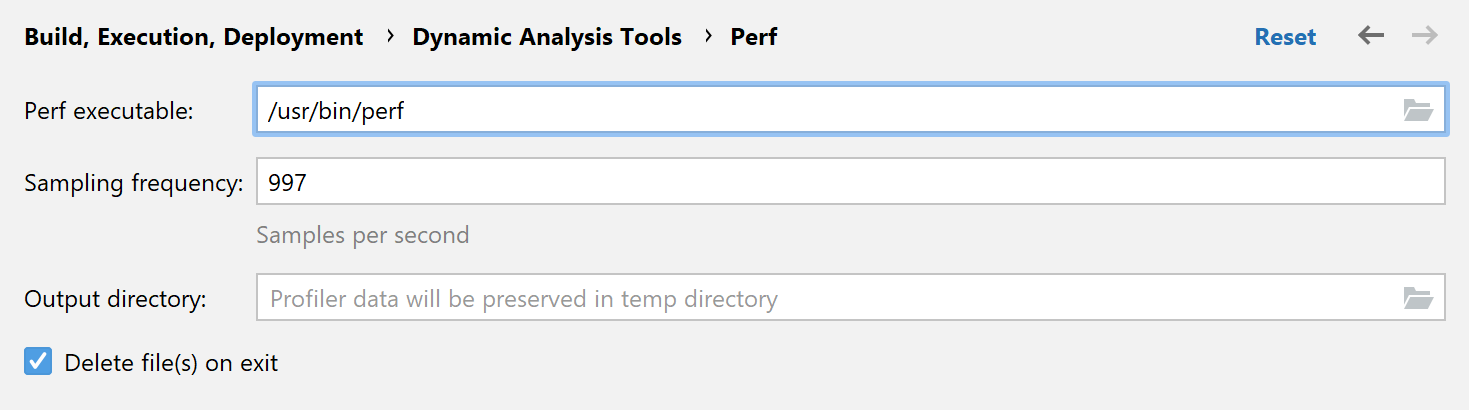Open Build, Execution, Deployment breadcrumb
This screenshot has height=410, width=1469.
click(193, 38)
